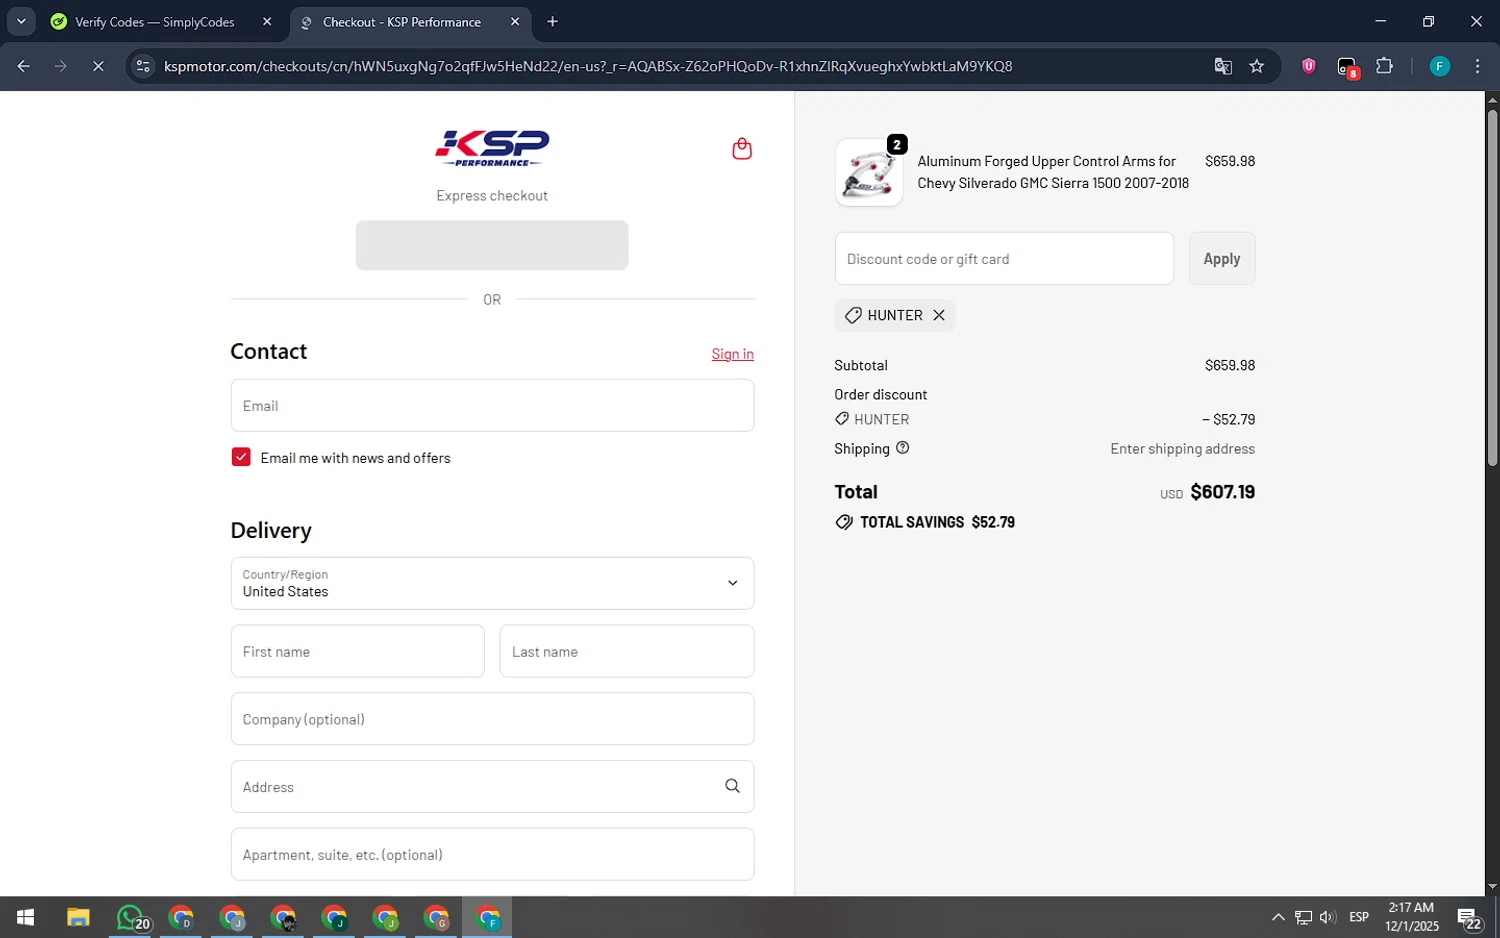Click the TOTAL SAVINGS $52.79 text

[x=937, y=522]
